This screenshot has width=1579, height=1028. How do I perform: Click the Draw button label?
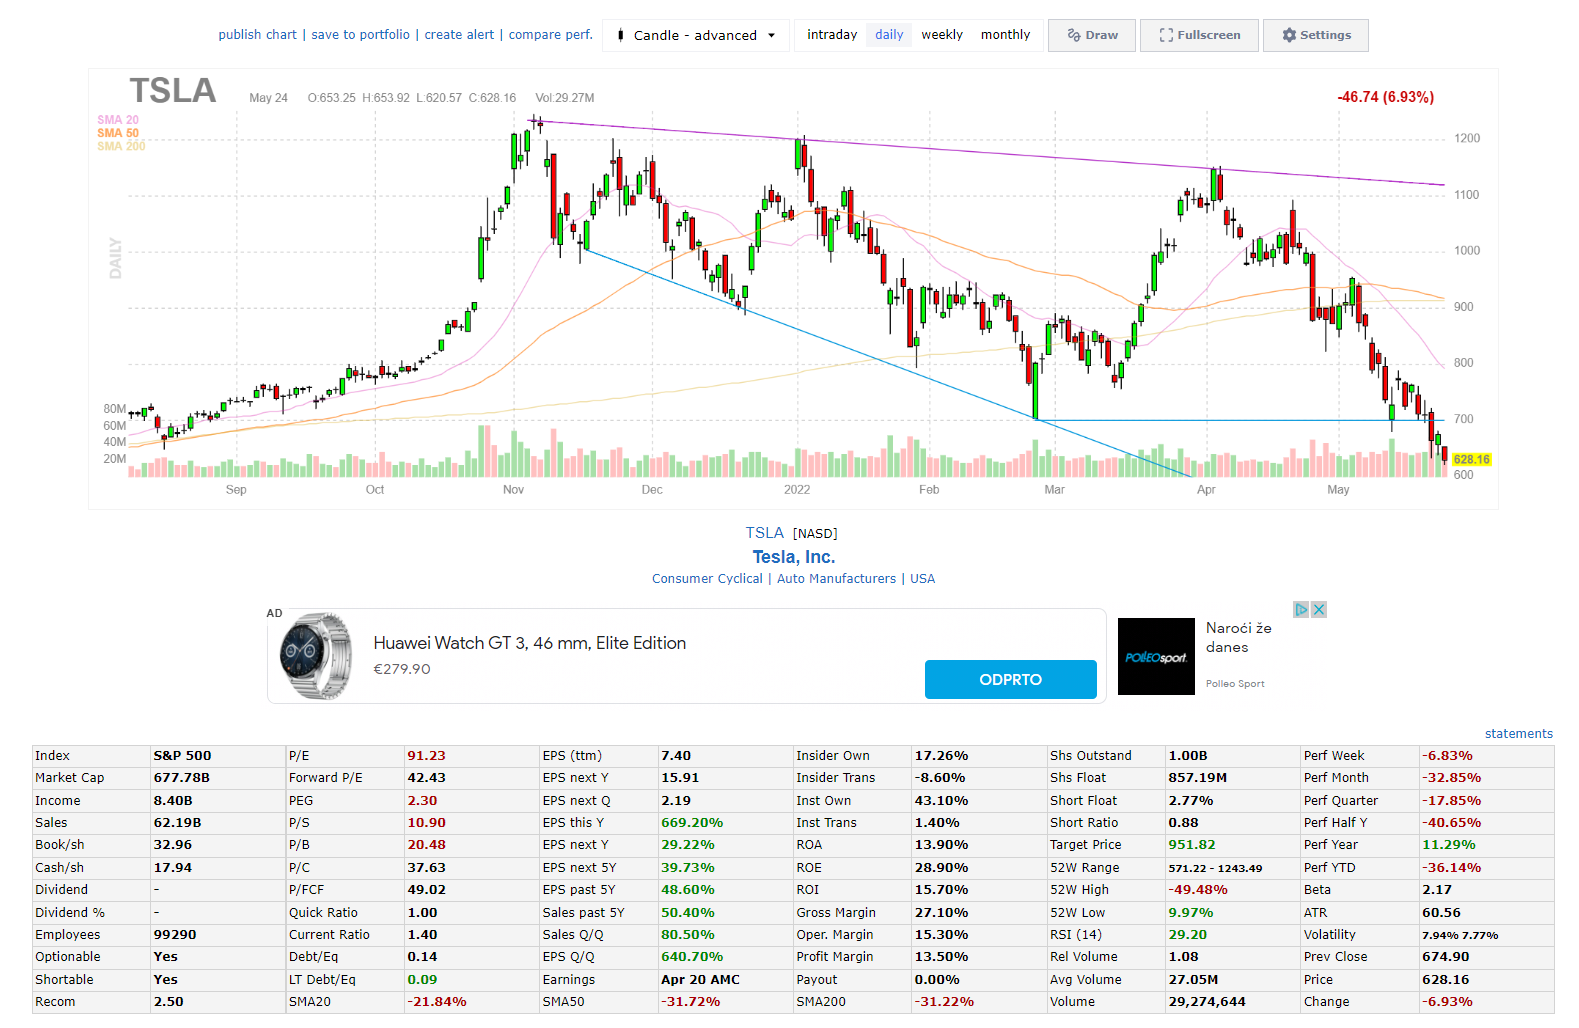pos(1102,35)
